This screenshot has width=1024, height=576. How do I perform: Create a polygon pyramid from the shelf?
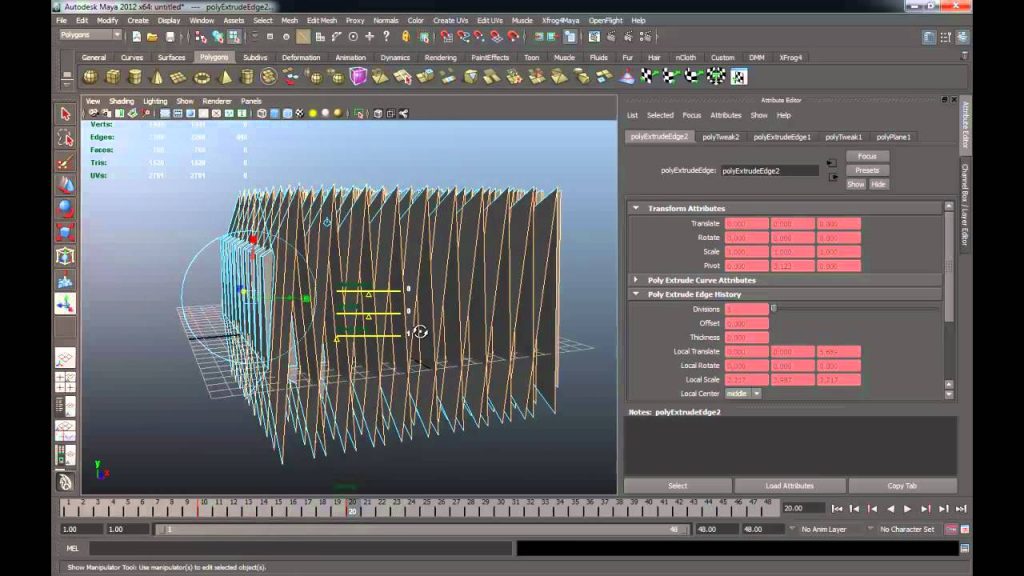tap(224, 77)
